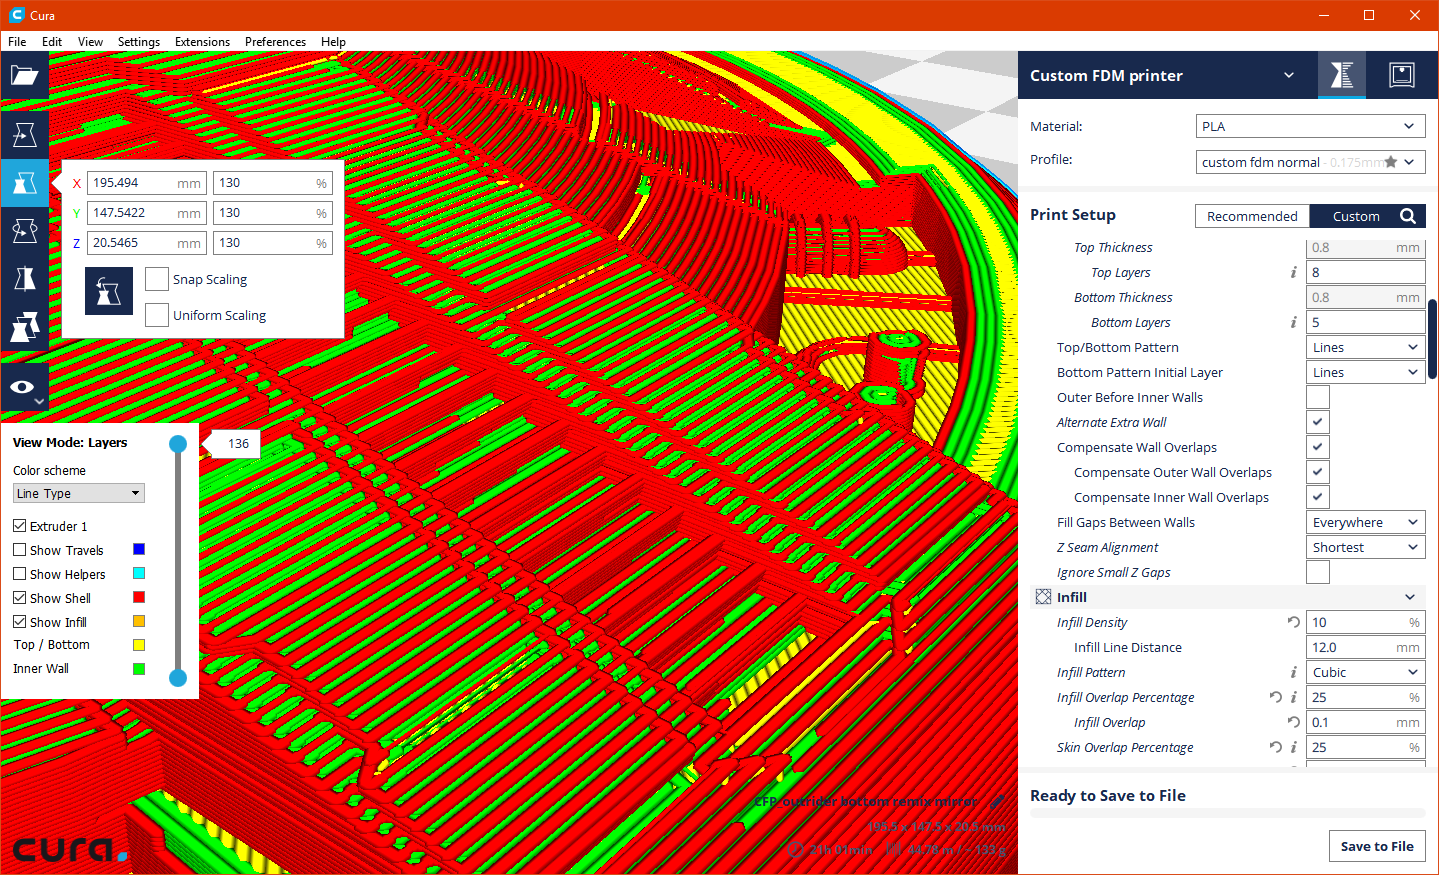Open the Extensions menu
The image size is (1439, 875).
coord(202,42)
